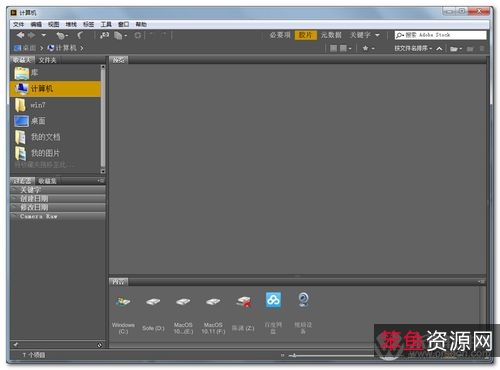Viewport: 500px width, 370px height.
Task: Select 桌面 in the favorites list
Action: click(55, 121)
